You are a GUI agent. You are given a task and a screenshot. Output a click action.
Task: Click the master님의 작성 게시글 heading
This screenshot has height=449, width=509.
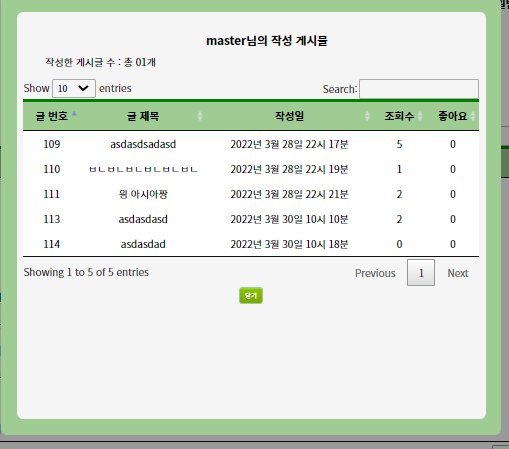267,41
